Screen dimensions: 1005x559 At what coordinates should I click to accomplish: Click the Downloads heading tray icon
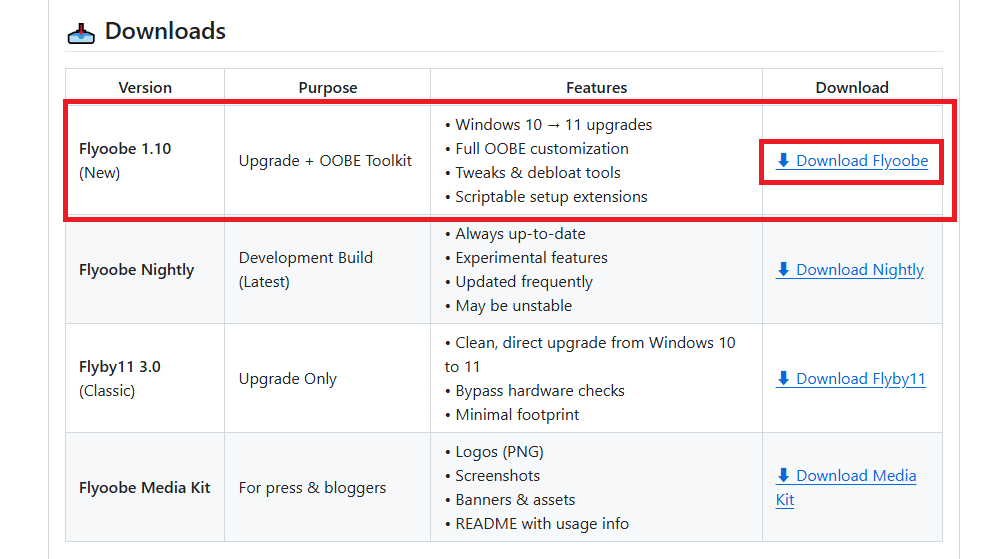click(x=81, y=34)
